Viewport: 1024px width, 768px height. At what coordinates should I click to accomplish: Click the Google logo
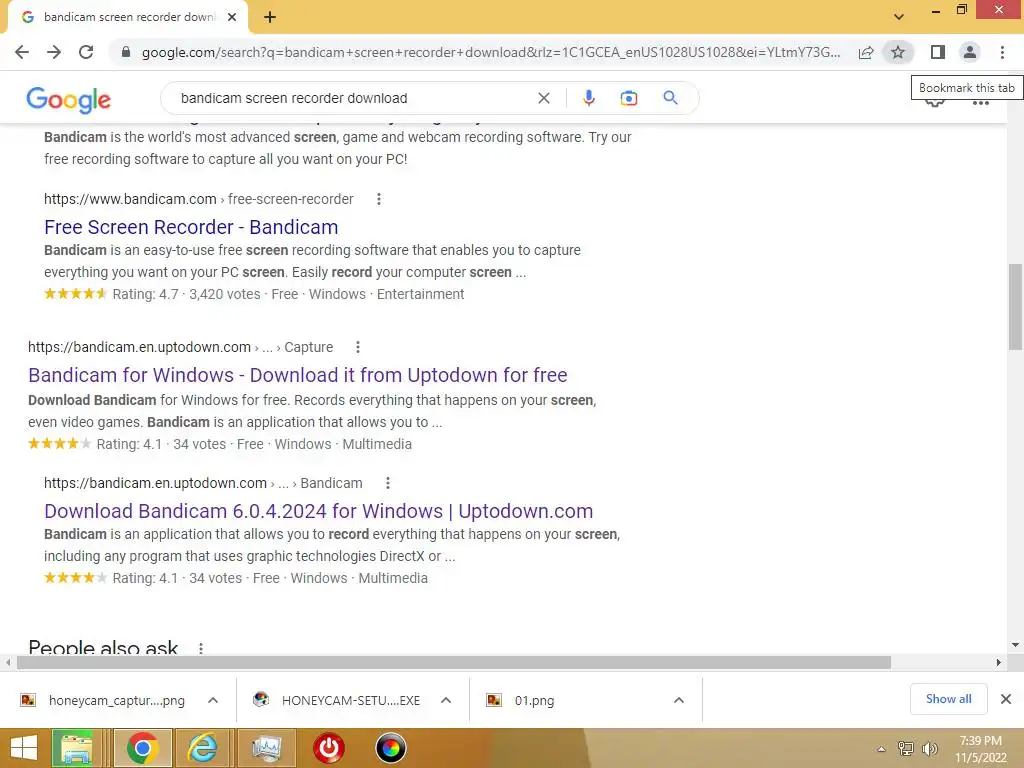point(69,99)
